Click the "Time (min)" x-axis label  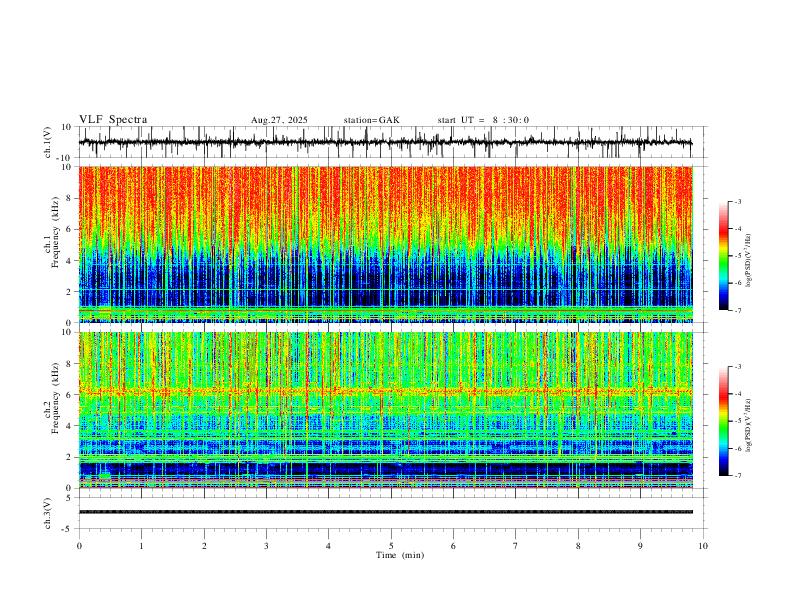(400, 555)
